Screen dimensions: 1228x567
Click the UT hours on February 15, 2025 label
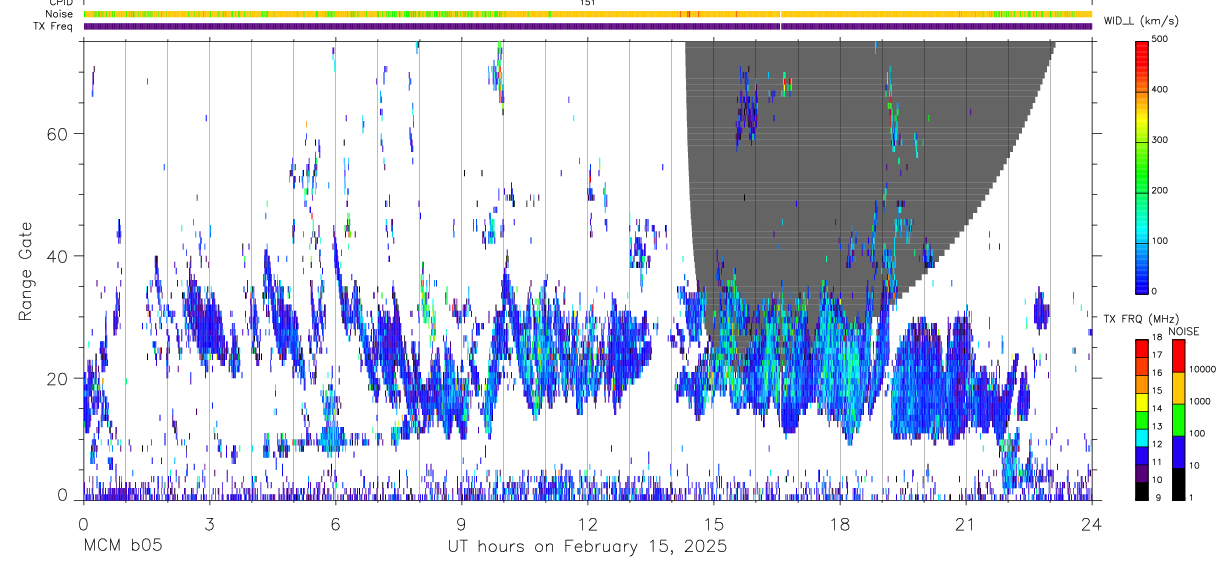coord(587,547)
